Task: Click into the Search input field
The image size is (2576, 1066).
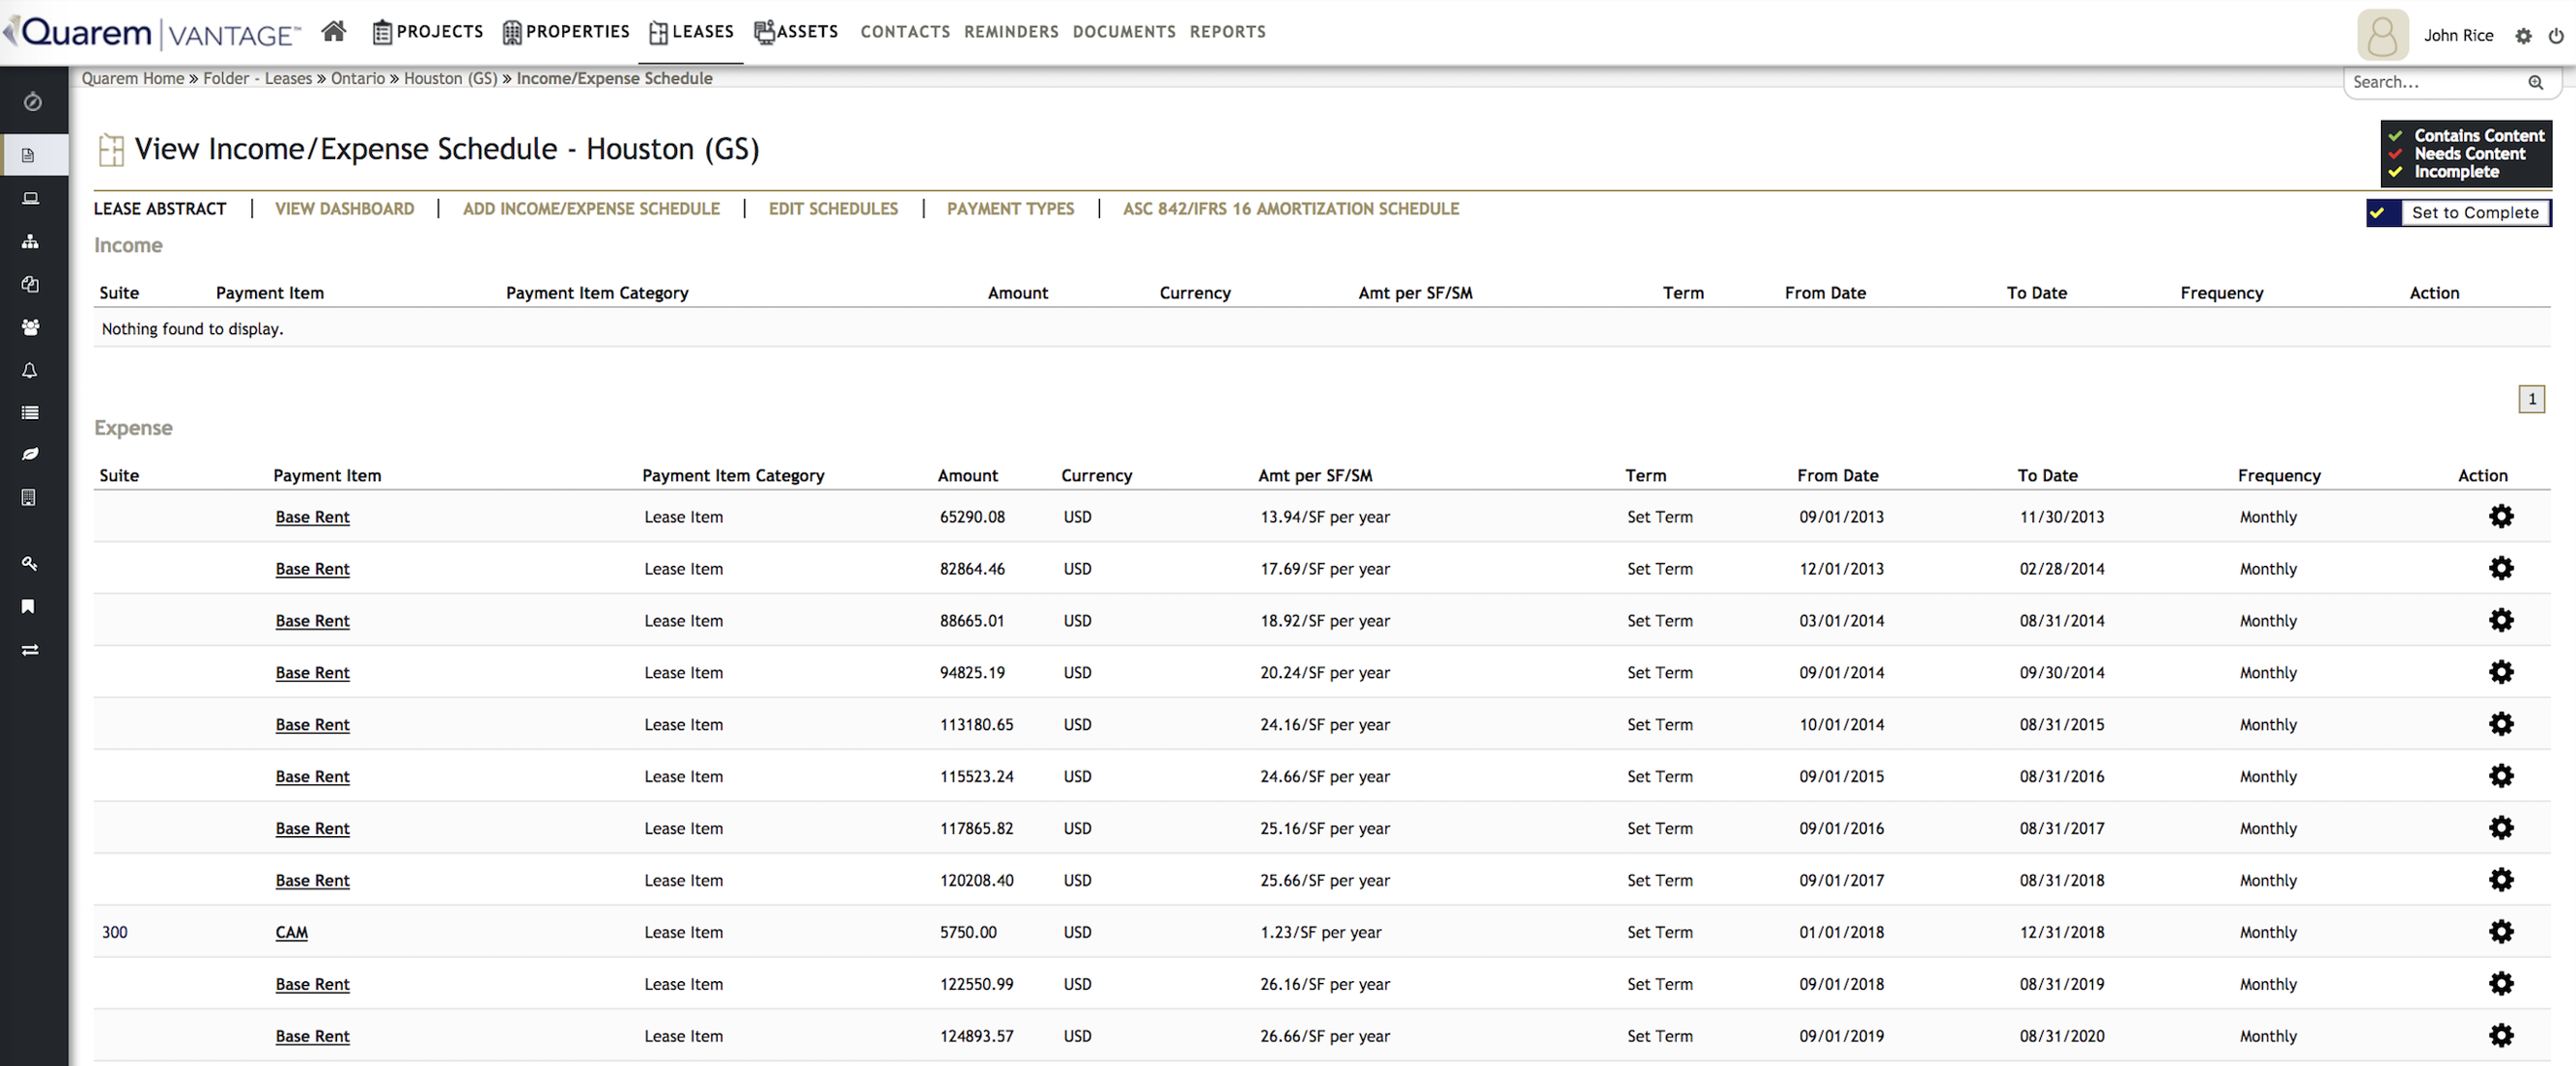Action: 2430,83
